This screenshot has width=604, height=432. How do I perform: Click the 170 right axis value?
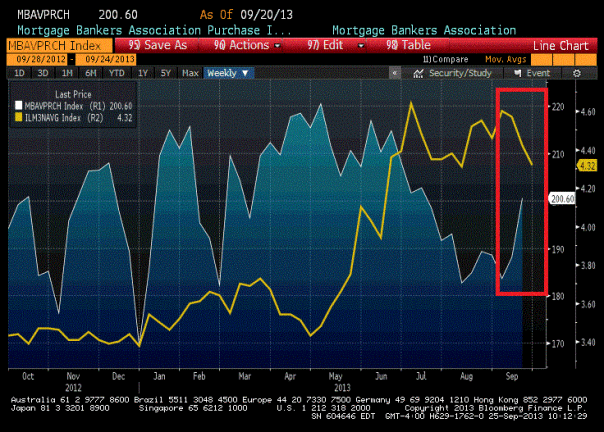tap(558, 343)
